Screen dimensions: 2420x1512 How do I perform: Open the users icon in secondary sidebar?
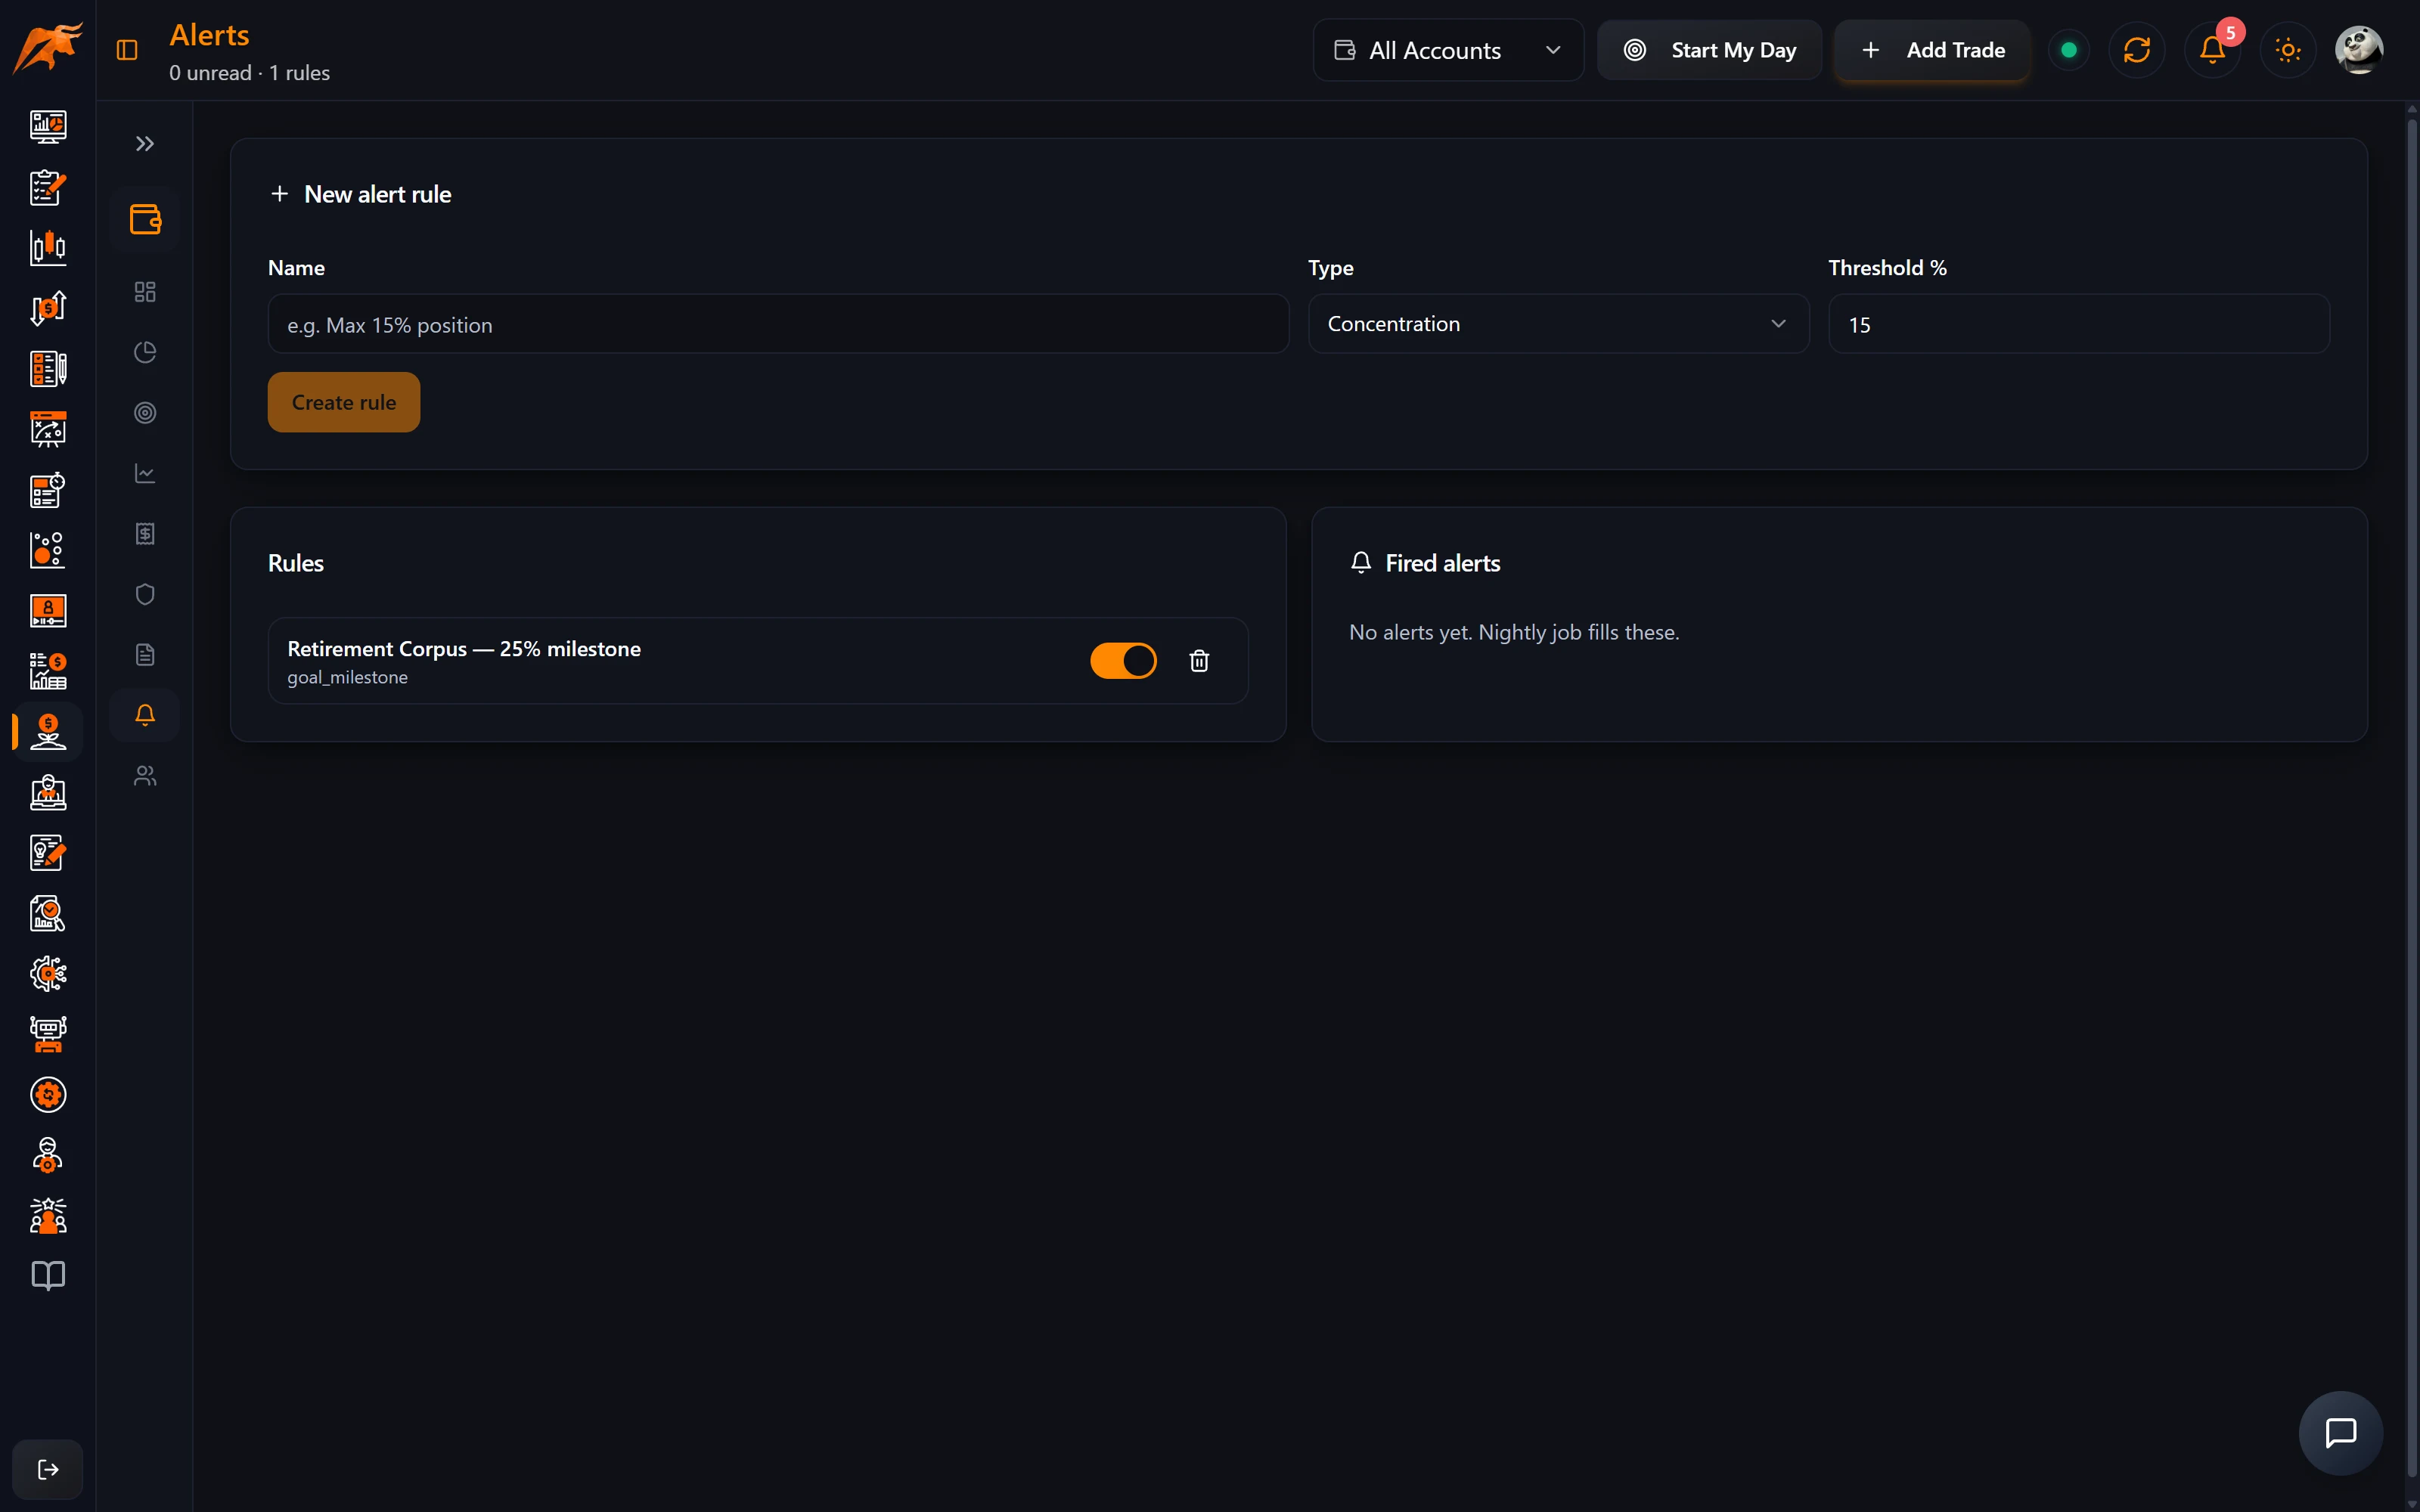tap(145, 776)
